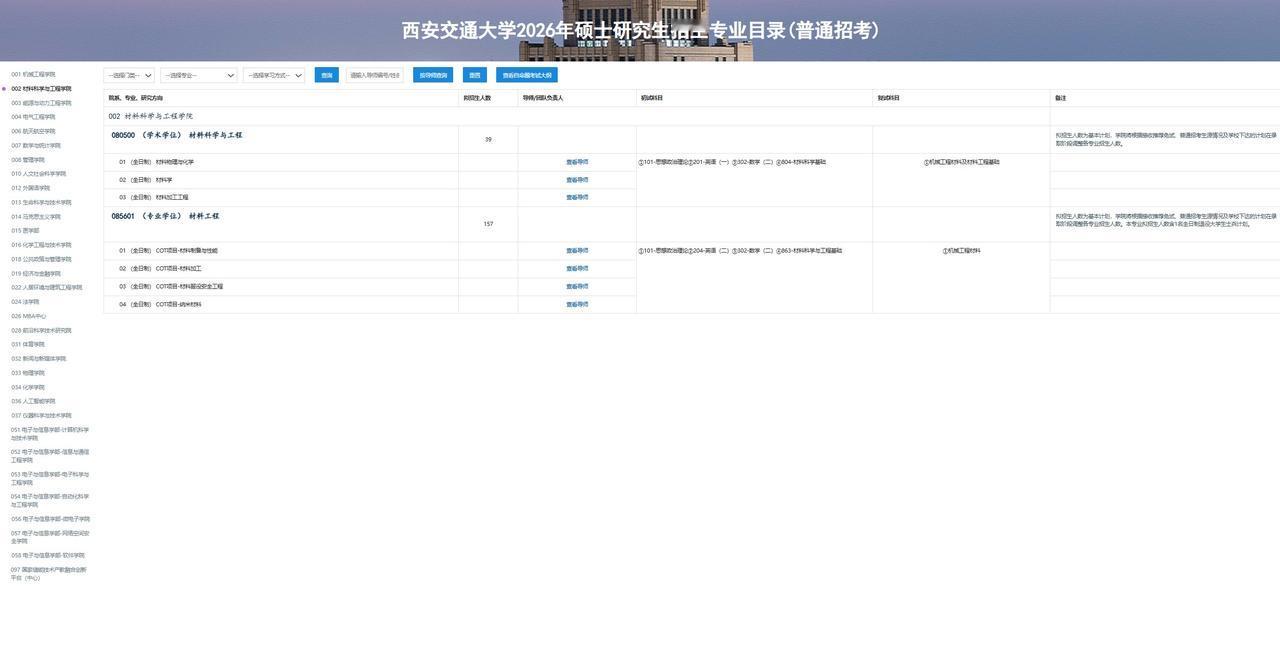
Task: Click the enrollment number 157 cell
Action: pos(488,224)
